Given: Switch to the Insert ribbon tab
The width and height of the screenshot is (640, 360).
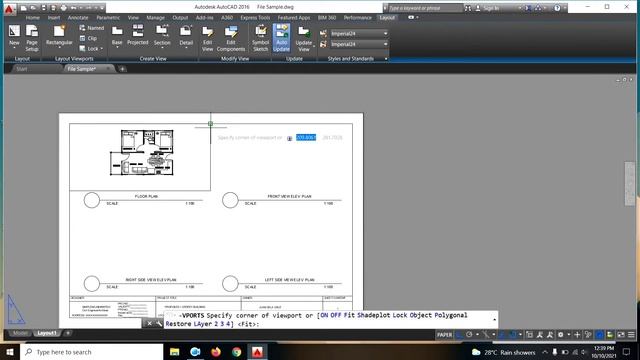Looking at the screenshot, I should [54, 18].
